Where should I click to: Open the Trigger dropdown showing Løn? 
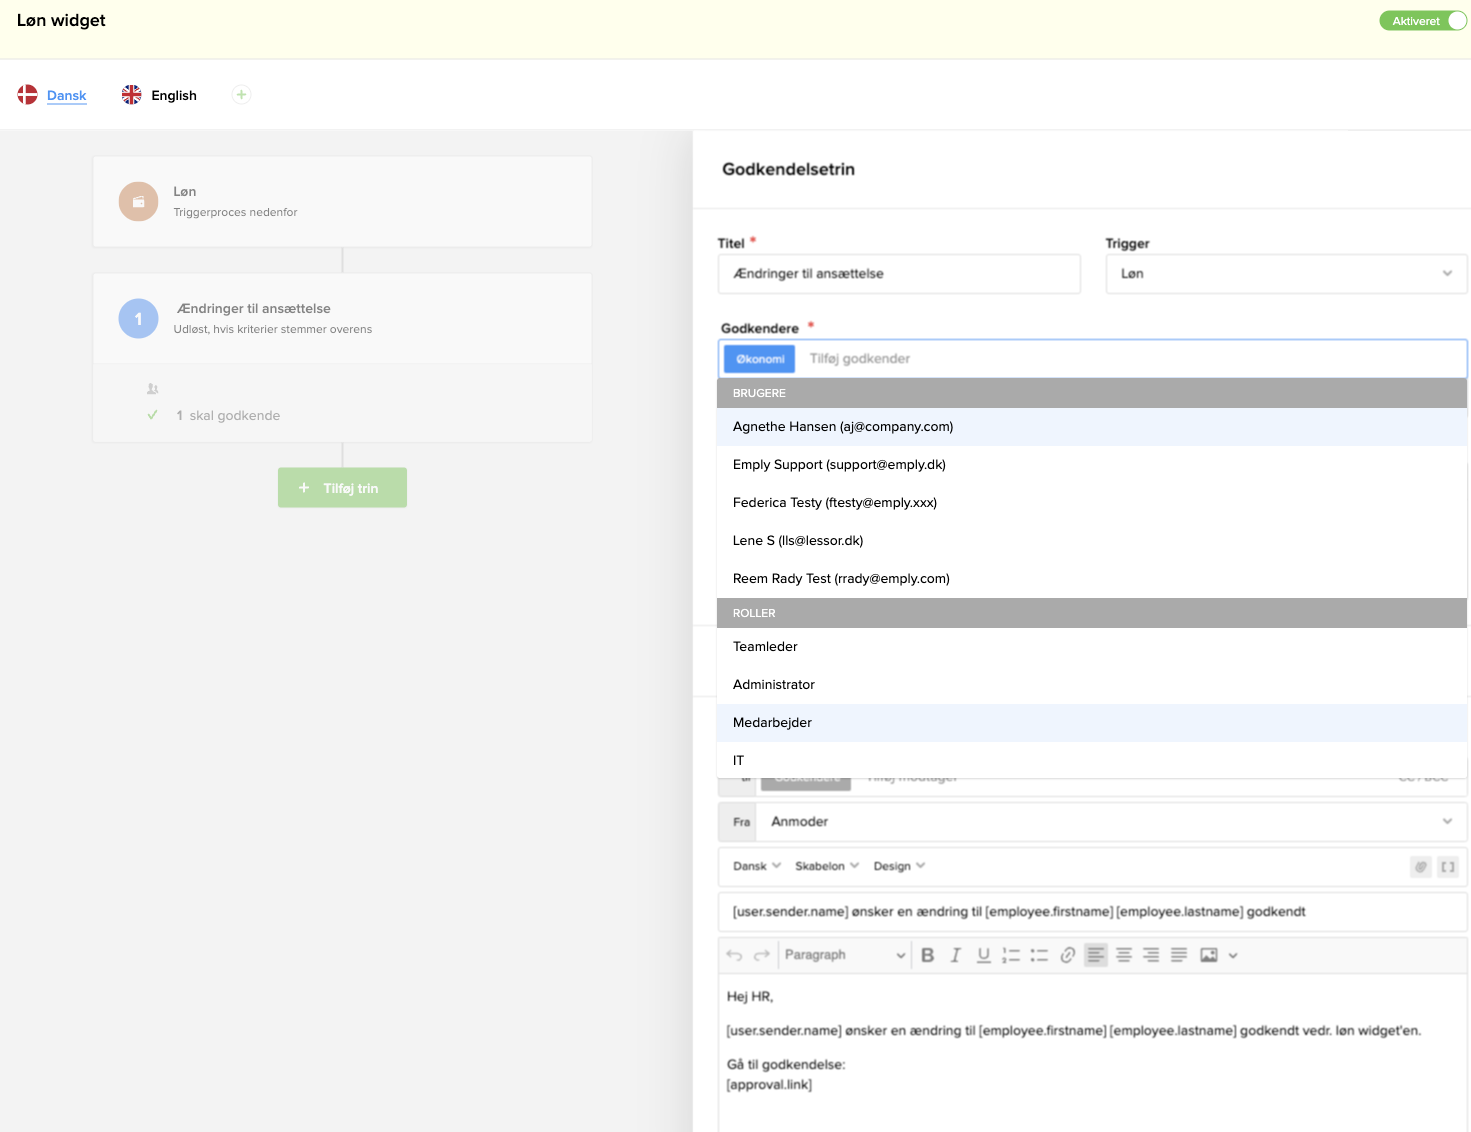1285,274
